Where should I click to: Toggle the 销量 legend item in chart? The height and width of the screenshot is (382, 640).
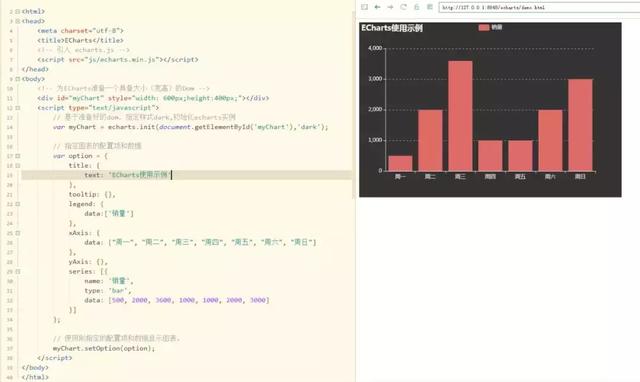(490, 27)
